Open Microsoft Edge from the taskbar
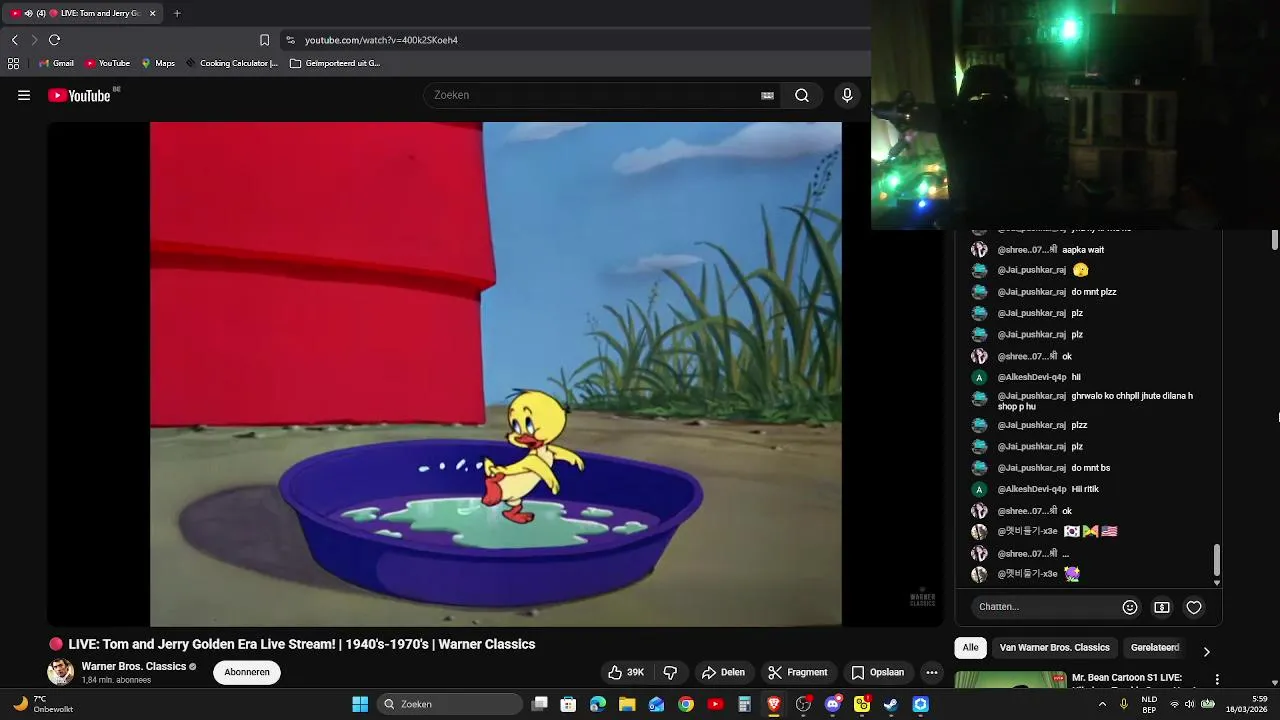 (598, 704)
